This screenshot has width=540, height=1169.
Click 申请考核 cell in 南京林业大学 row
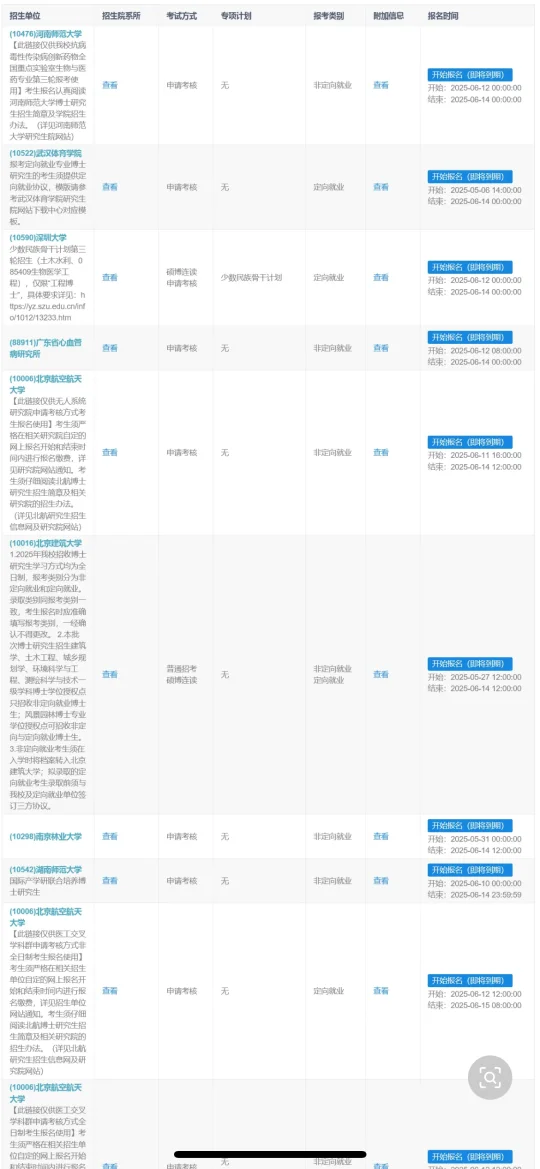tap(181, 836)
